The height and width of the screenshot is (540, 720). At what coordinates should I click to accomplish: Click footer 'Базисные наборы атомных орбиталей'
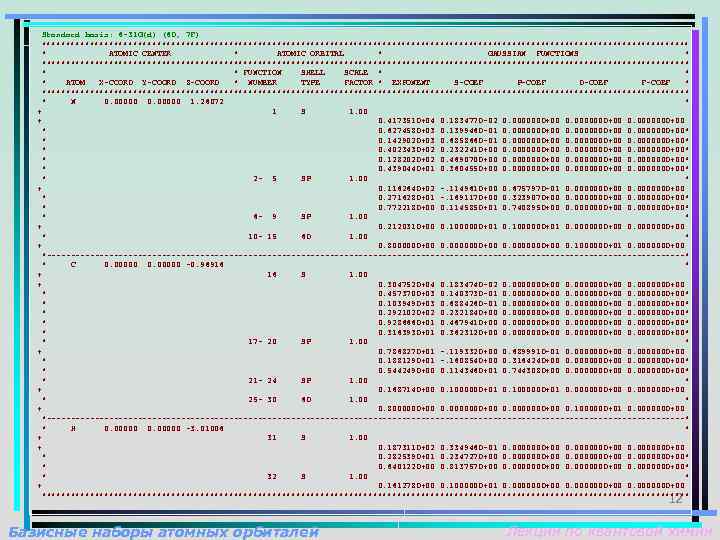(x=163, y=533)
